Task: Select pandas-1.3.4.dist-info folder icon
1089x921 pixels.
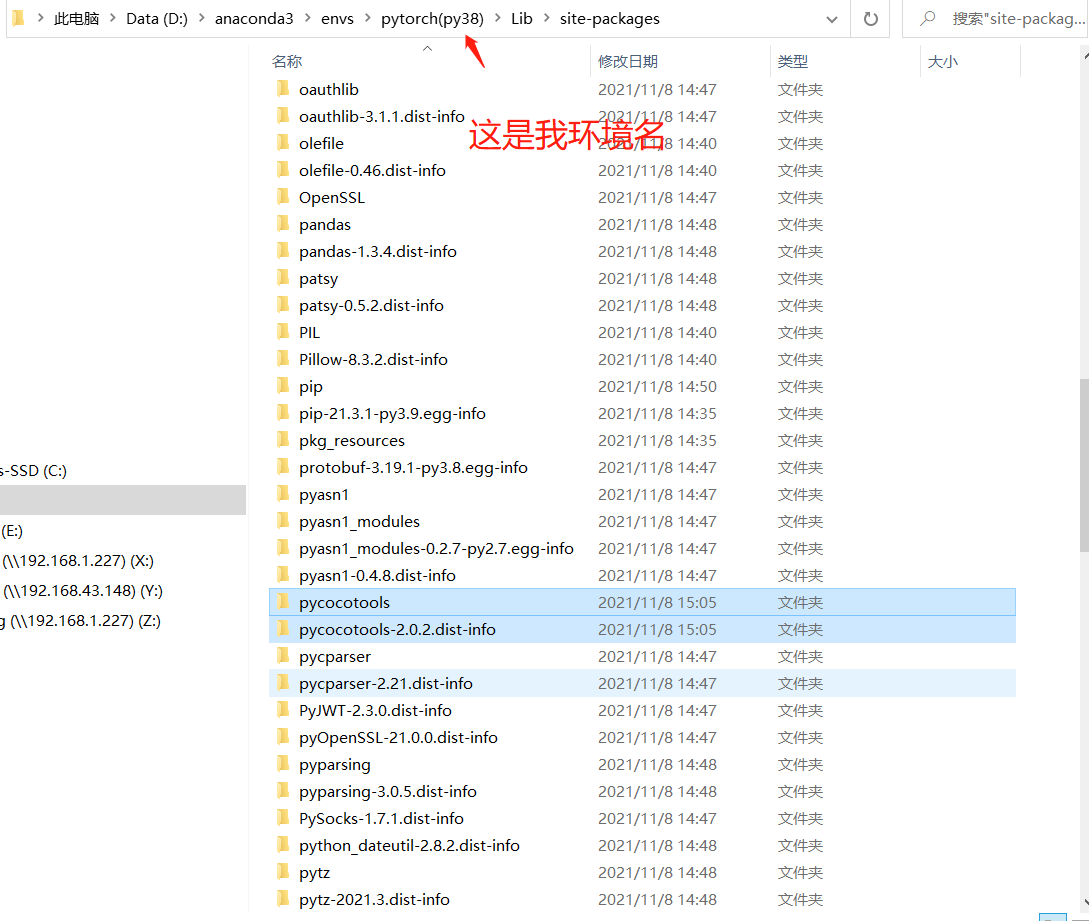Action: click(x=283, y=251)
